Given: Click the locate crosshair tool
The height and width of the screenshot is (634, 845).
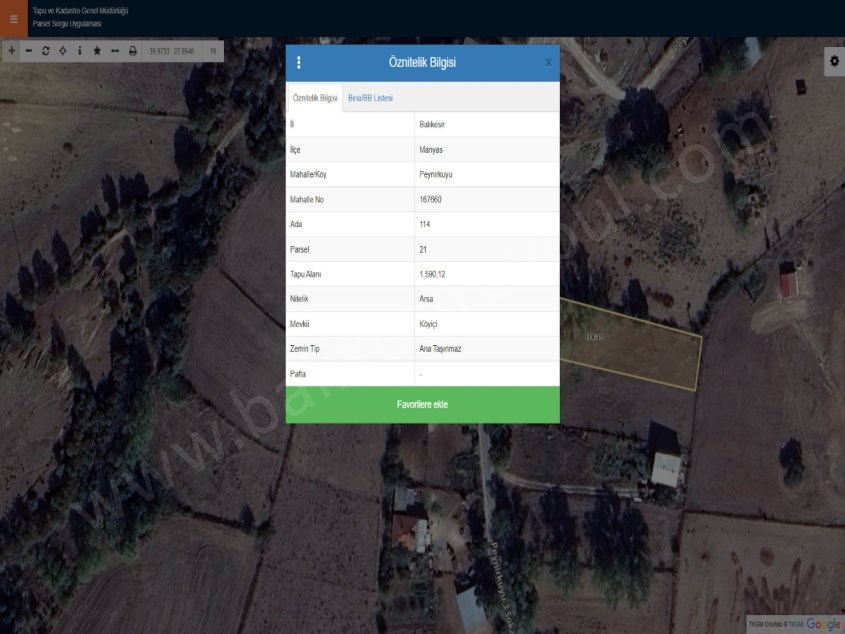Looking at the screenshot, I should [62, 51].
